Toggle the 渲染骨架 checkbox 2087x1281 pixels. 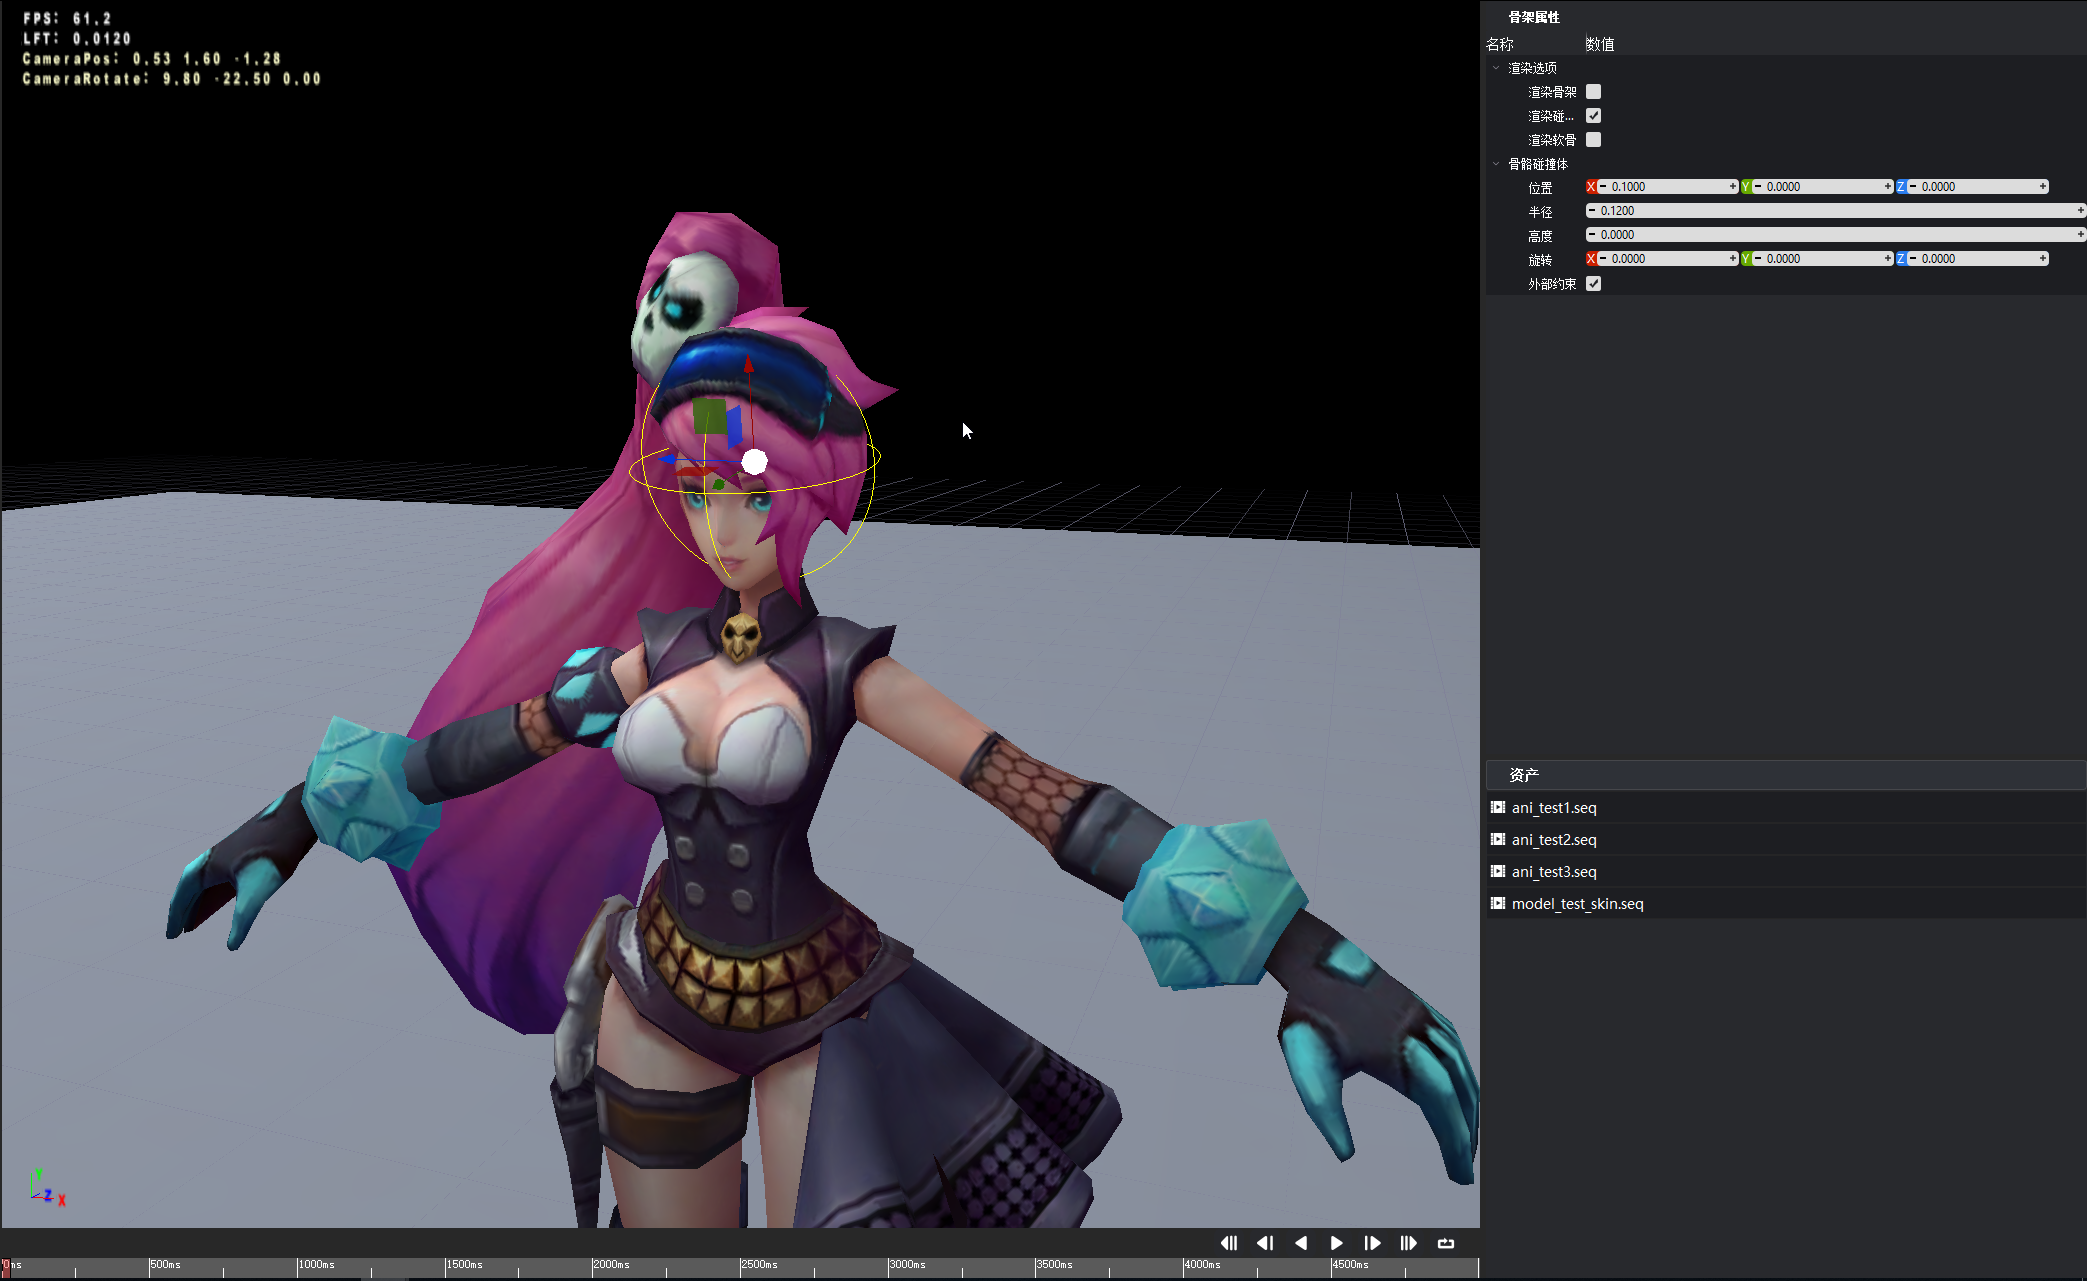point(1594,92)
